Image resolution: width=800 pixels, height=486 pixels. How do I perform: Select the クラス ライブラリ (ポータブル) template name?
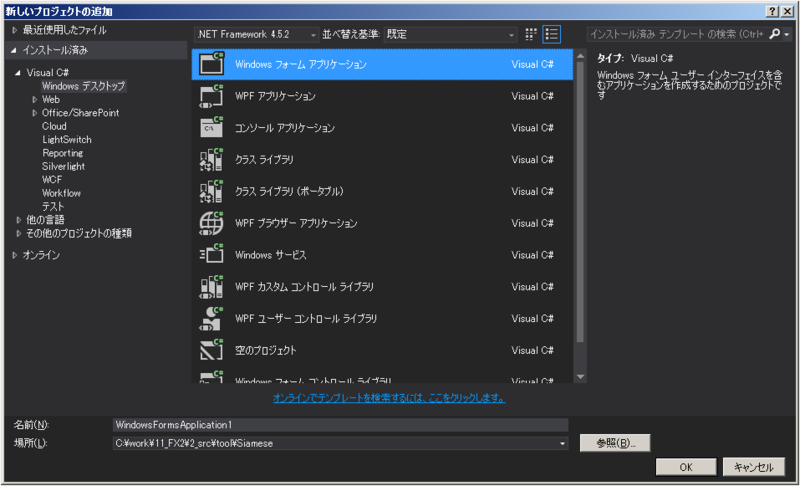[x=289, y=191]
